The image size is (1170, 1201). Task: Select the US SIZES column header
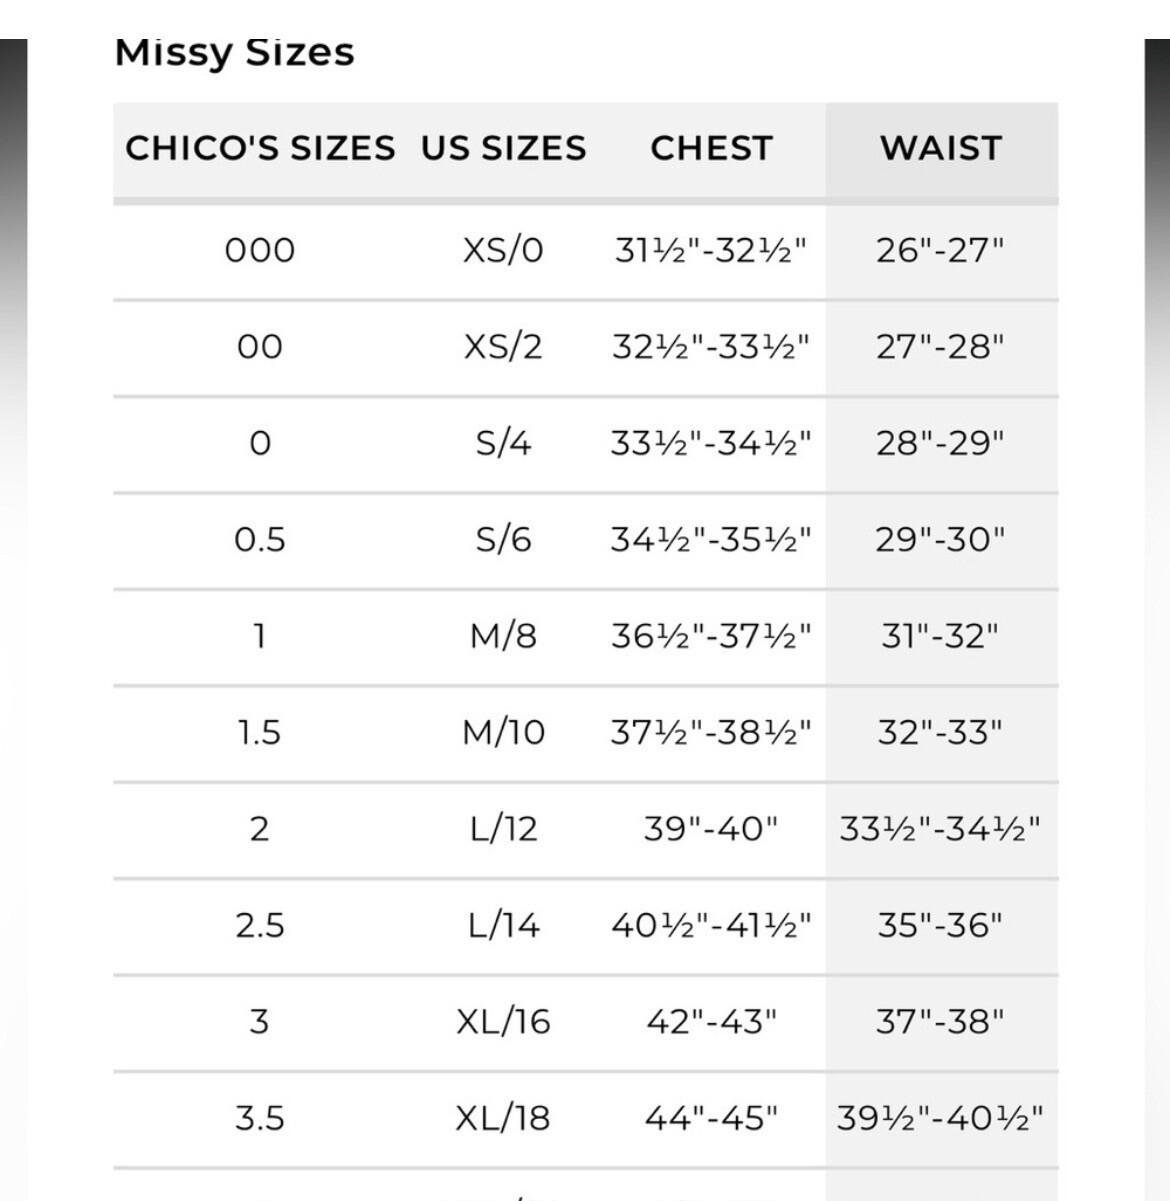click(503, 148)
